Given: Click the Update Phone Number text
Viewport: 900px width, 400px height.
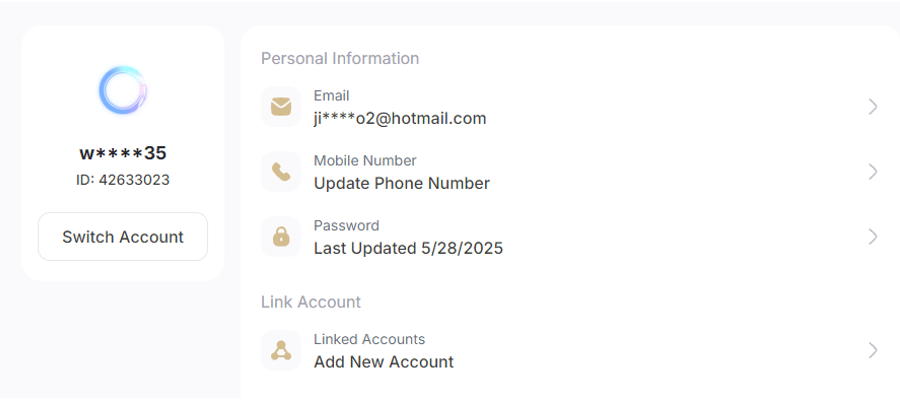Looking at the screenshot, I should click(402, 184).
